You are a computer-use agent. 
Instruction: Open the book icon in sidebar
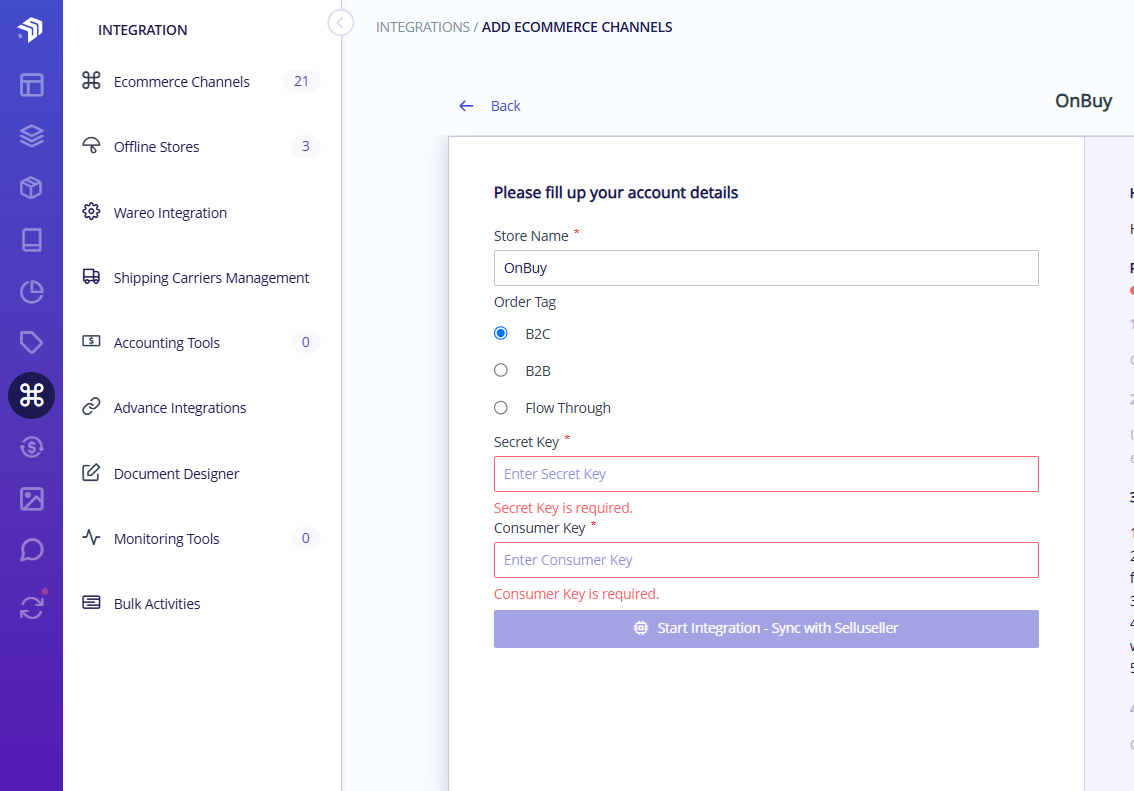point(31,239)
